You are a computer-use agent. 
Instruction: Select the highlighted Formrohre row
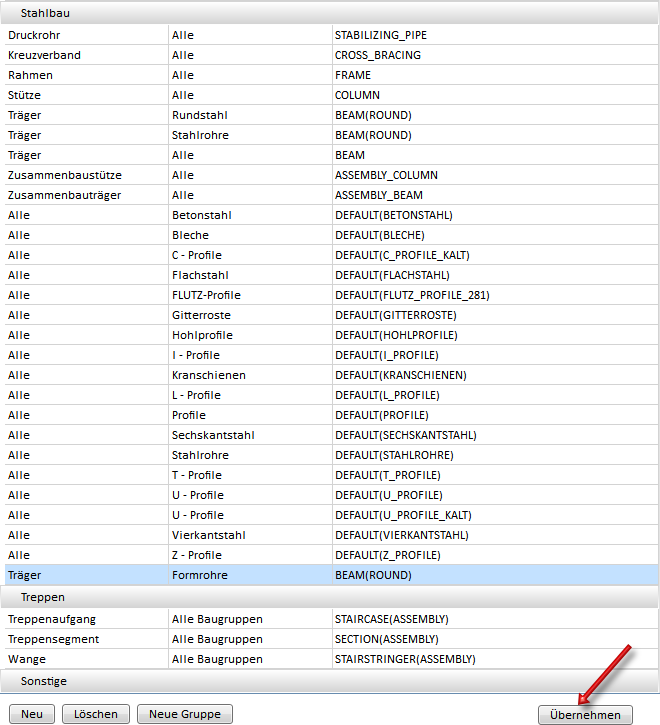[x=200, y=575]
